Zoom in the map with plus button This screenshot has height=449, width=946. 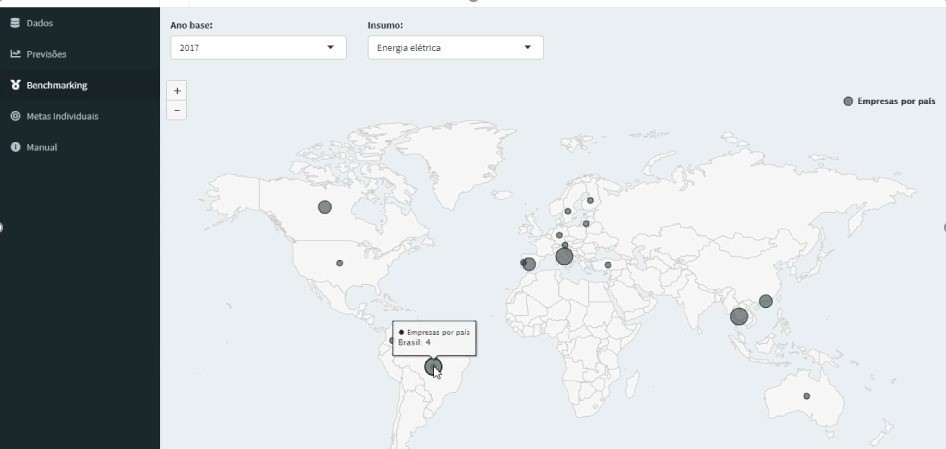point(177,91)
